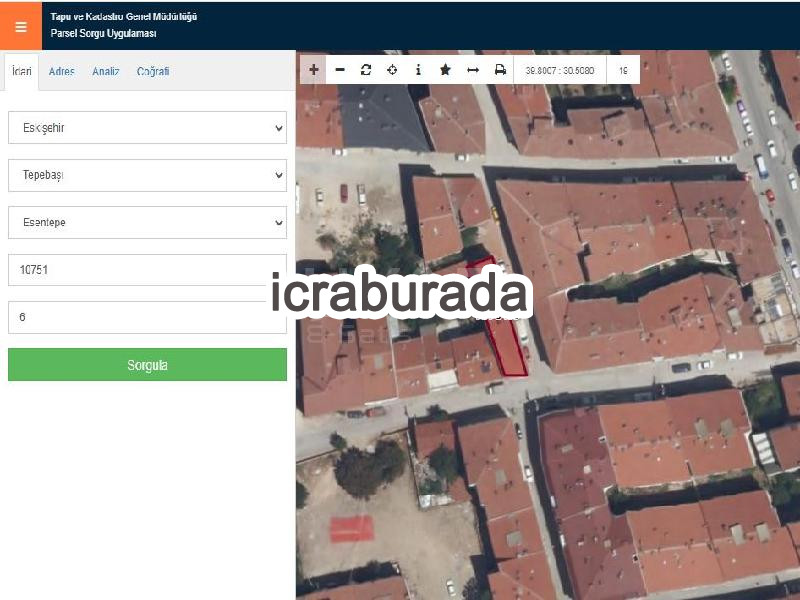Switch to the Analiz tab
Image resolution: width=800 pixels, height=600 pixels.
(x=106, y=71)
